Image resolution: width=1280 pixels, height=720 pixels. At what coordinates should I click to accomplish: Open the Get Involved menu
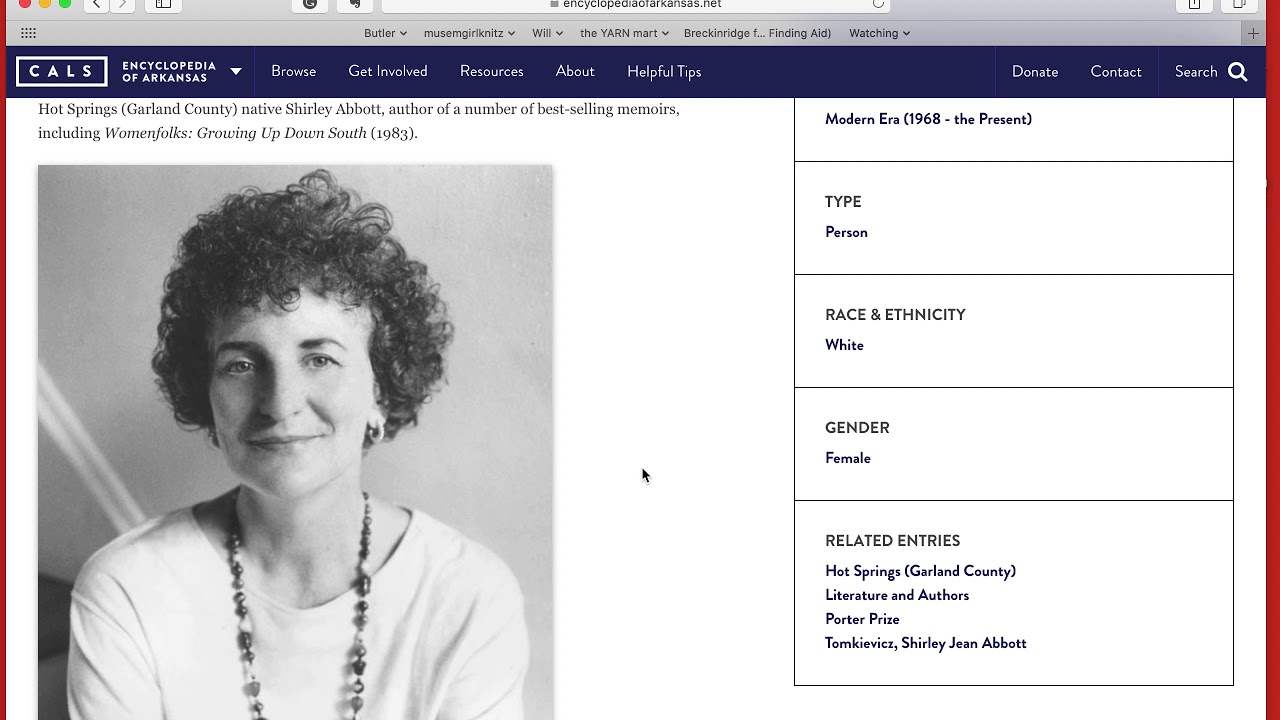388,72
